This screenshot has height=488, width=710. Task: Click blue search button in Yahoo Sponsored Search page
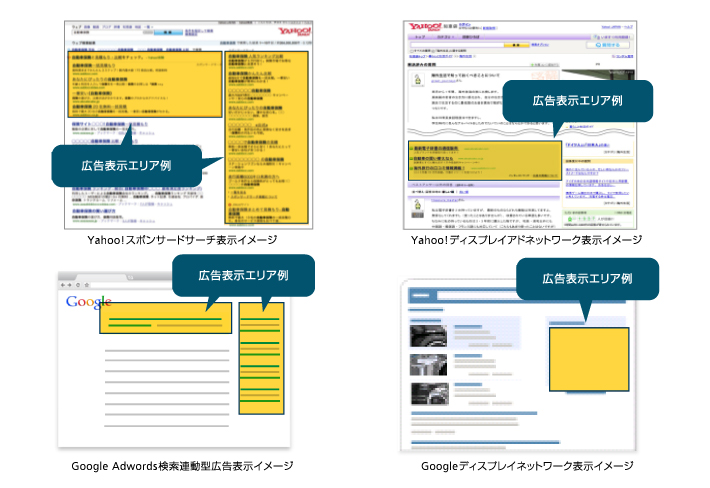tap(168, 33)
